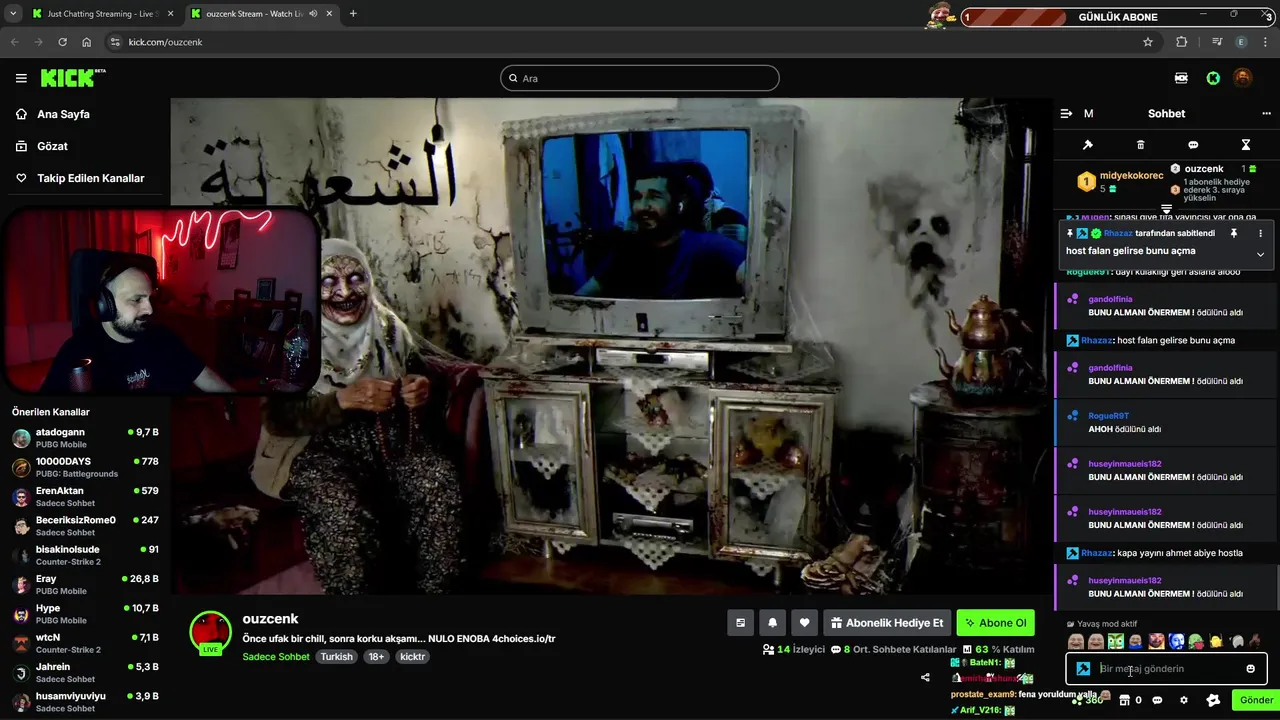Open atadogann recommended channel
The height and width of the screenshot is (720, 1280).
[x=85, y=438]
